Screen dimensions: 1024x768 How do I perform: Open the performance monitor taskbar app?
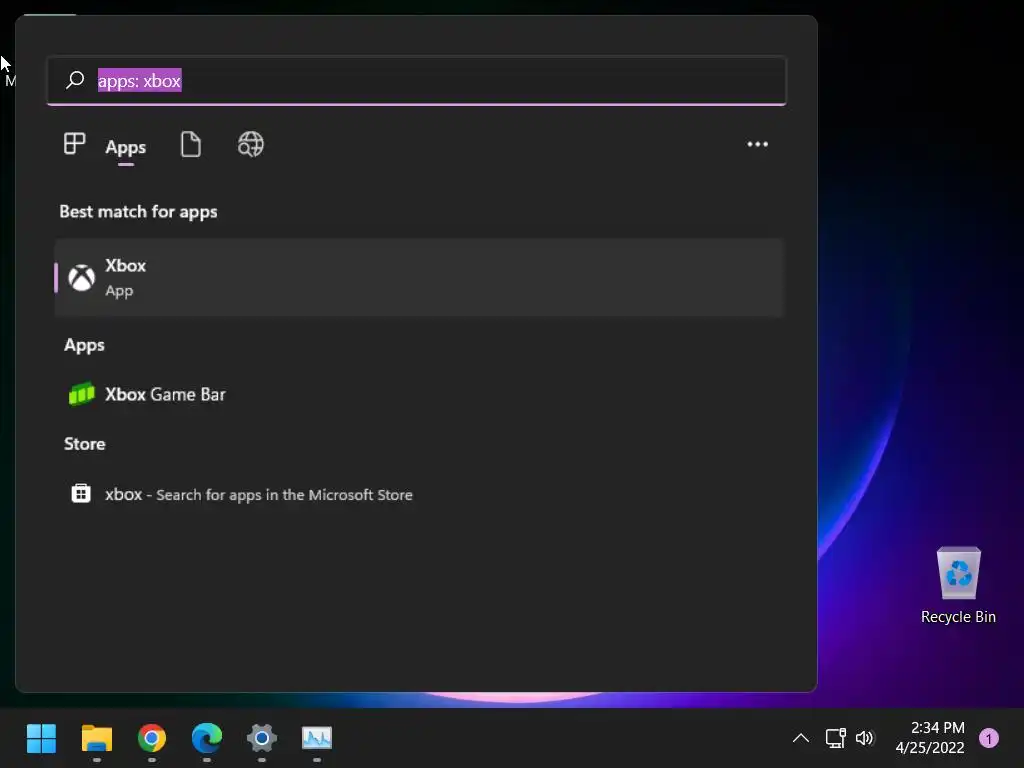coord(317,739)
